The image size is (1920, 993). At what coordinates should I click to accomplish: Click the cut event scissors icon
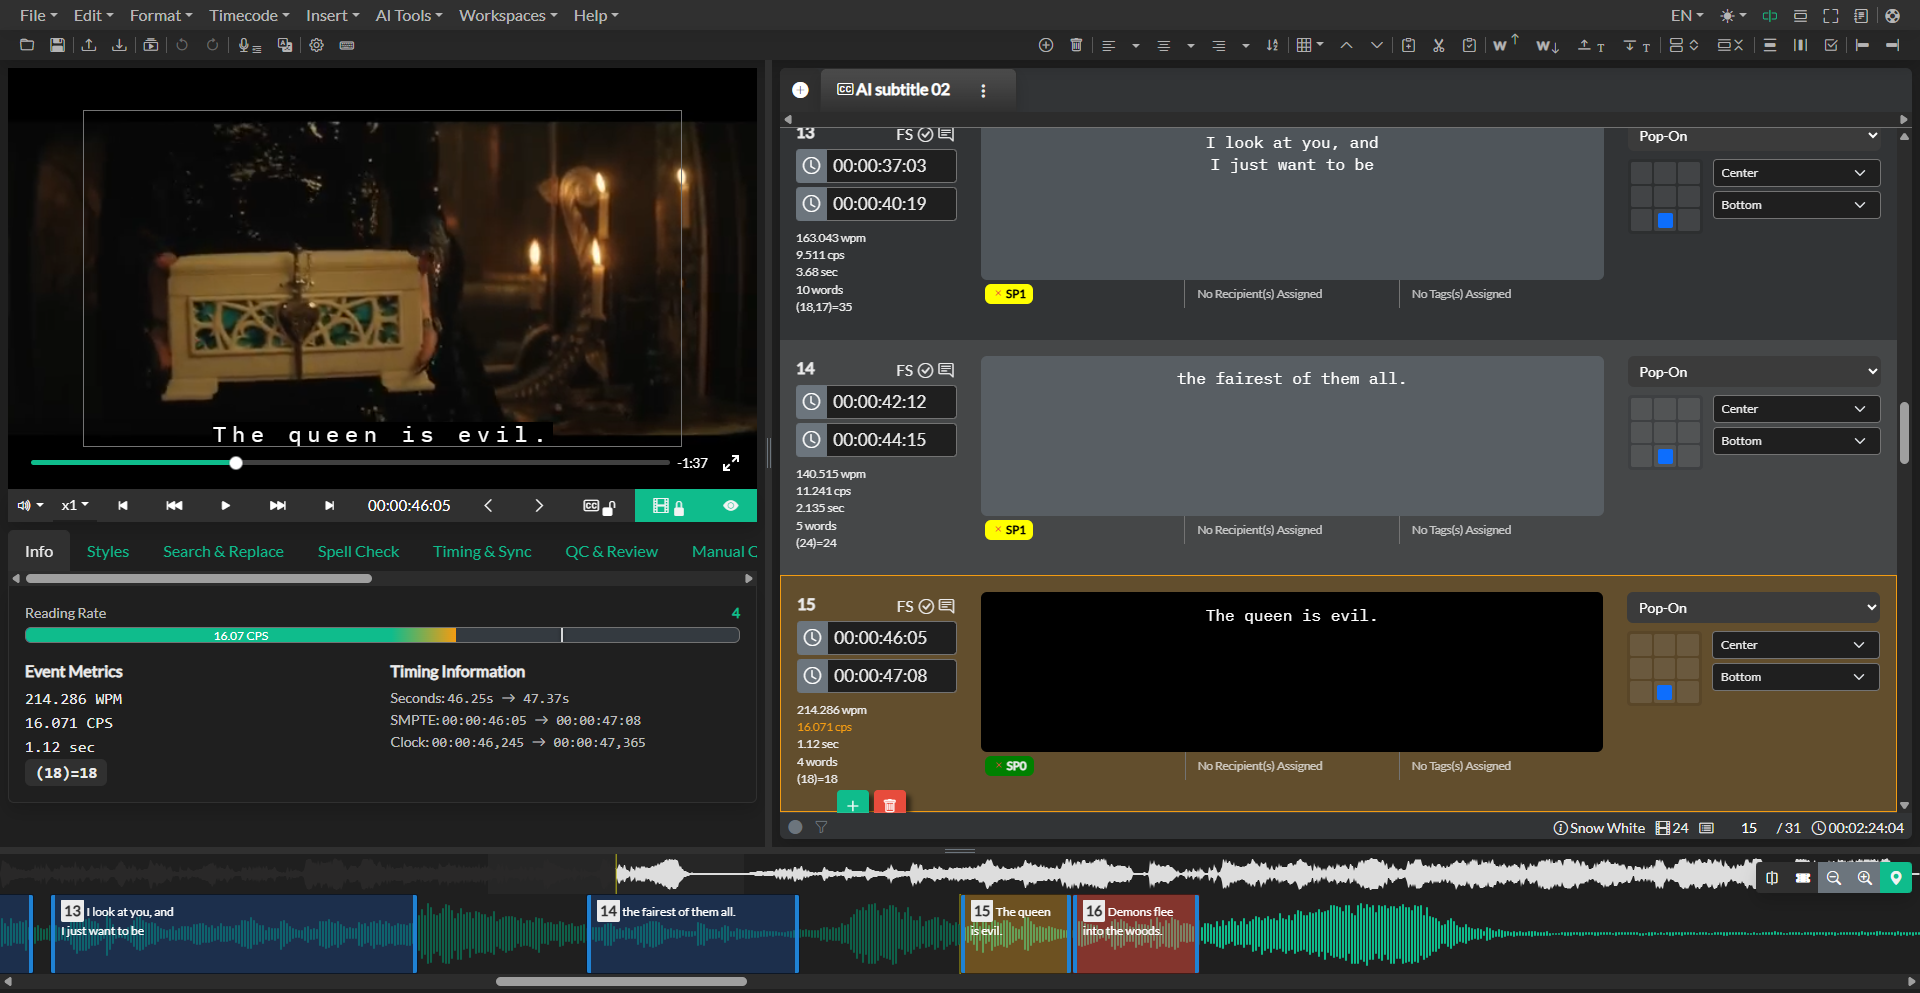[1438, 45]
